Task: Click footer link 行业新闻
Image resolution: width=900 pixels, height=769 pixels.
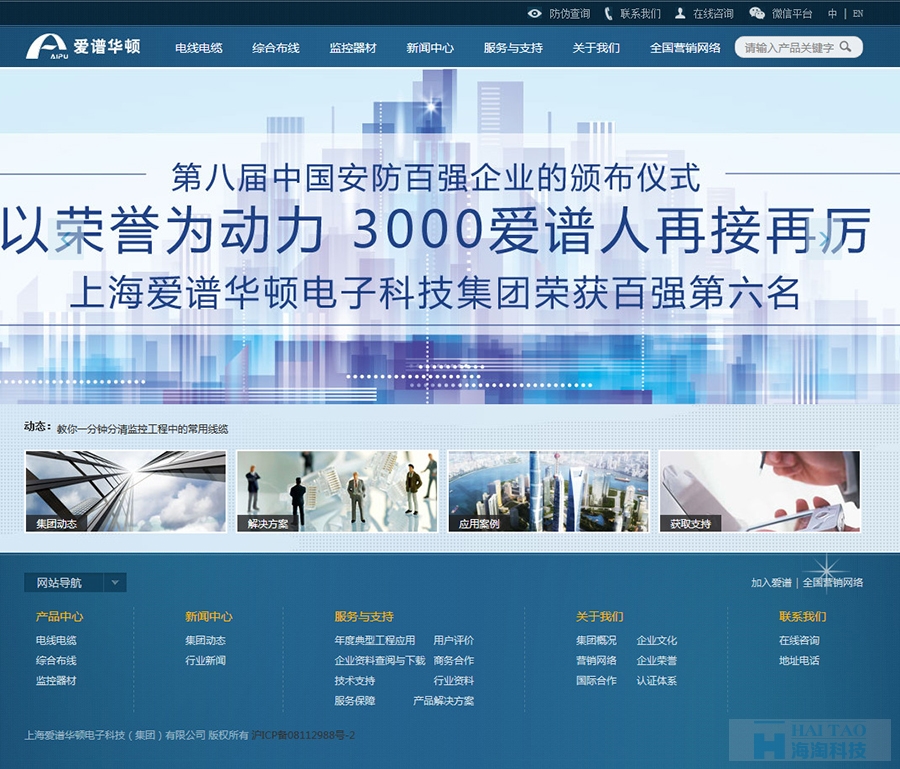Action: click(205, 661)
